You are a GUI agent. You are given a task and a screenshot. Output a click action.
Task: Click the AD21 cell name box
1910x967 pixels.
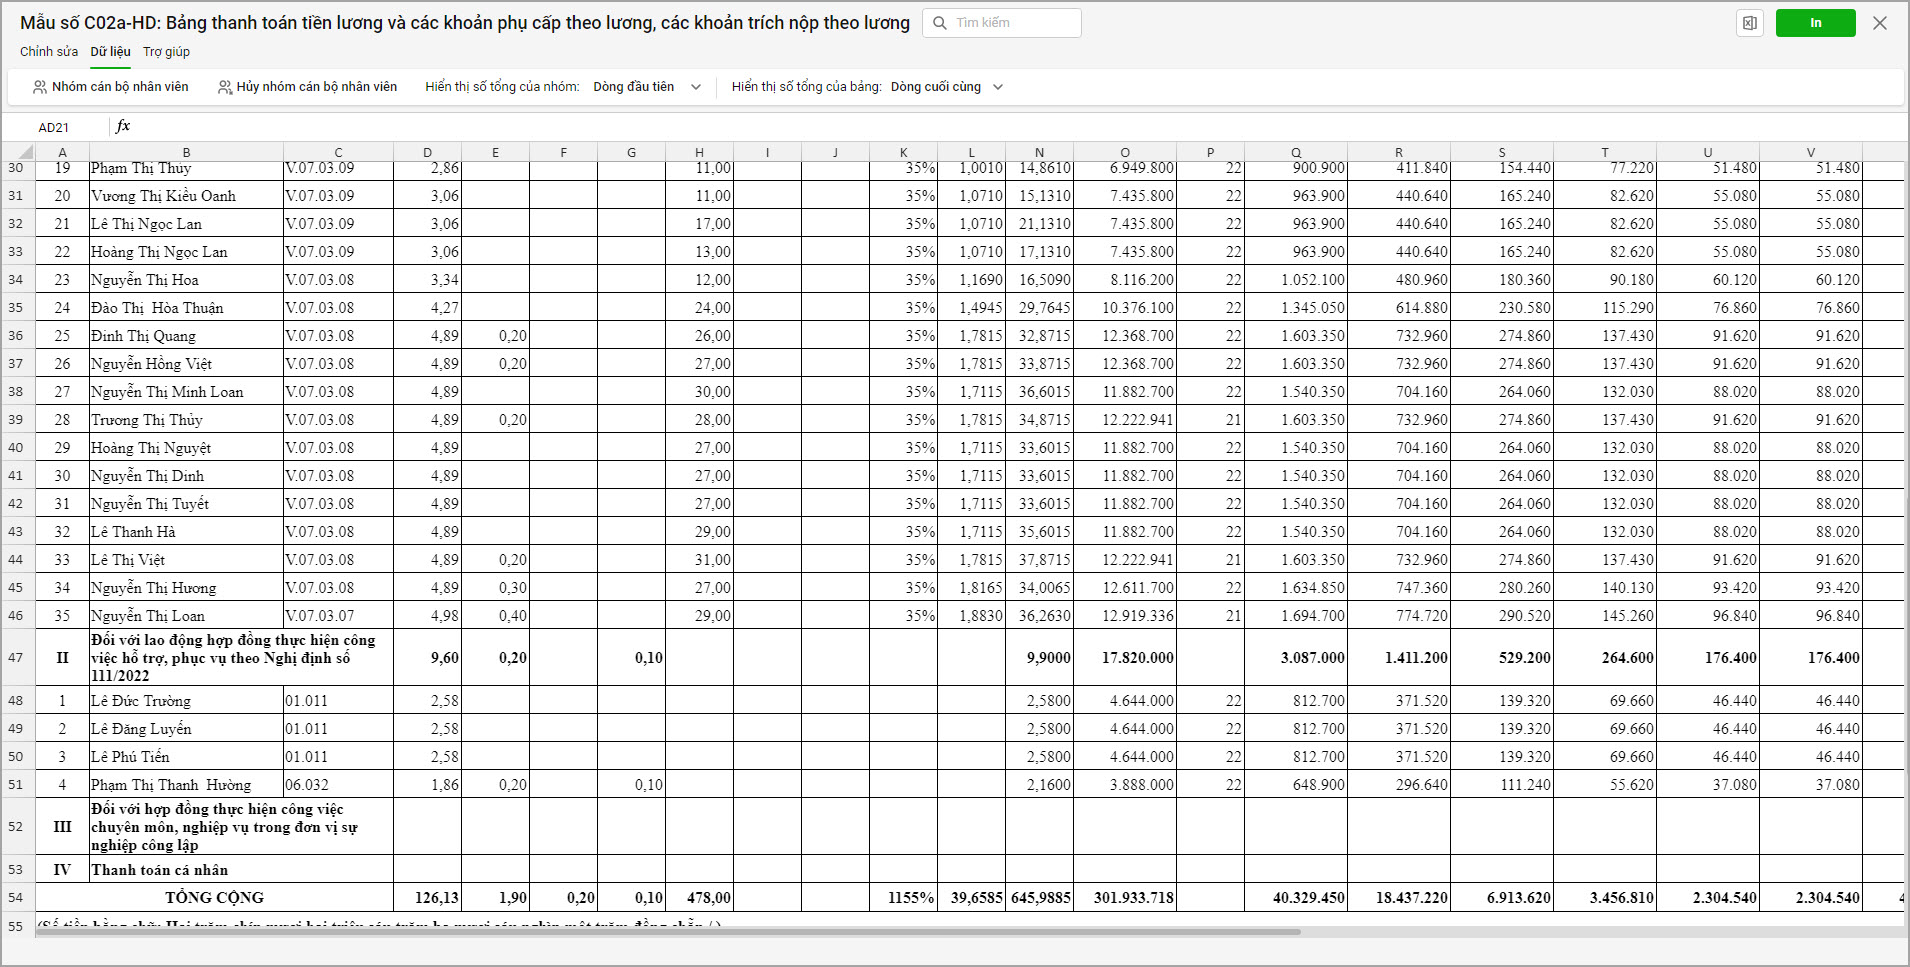click(54, 127)
